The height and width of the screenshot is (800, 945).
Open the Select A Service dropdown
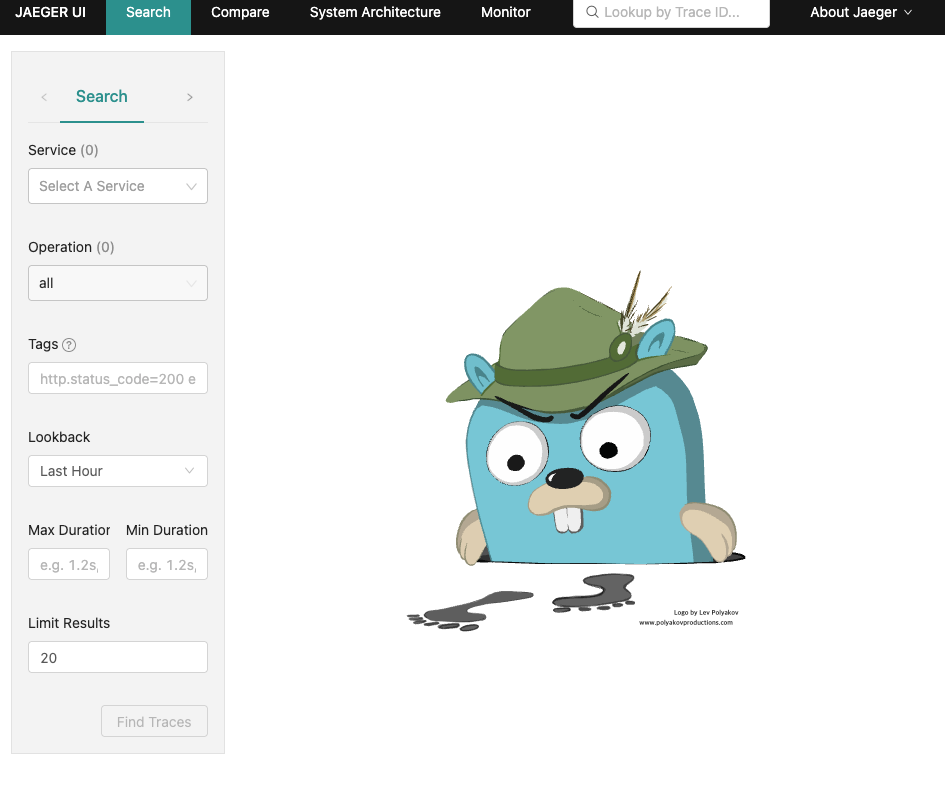coord(118,186)
